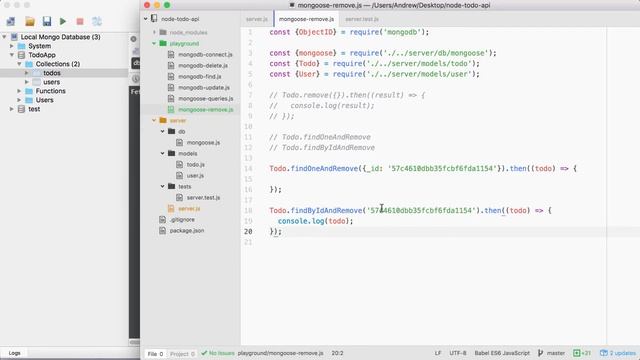640x360 pixels.
Task: Select mongoose-remove.js in tree view
Action: (x=206, y=109)
